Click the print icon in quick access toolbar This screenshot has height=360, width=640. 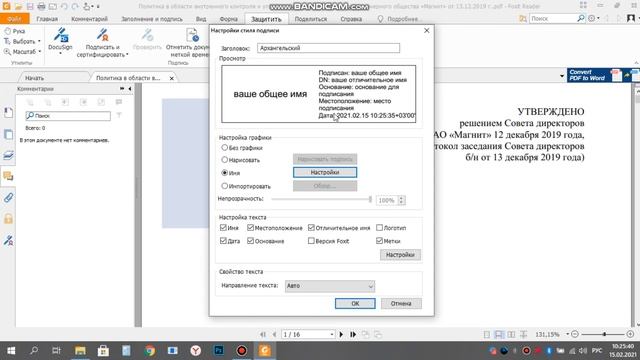[41, 7]
